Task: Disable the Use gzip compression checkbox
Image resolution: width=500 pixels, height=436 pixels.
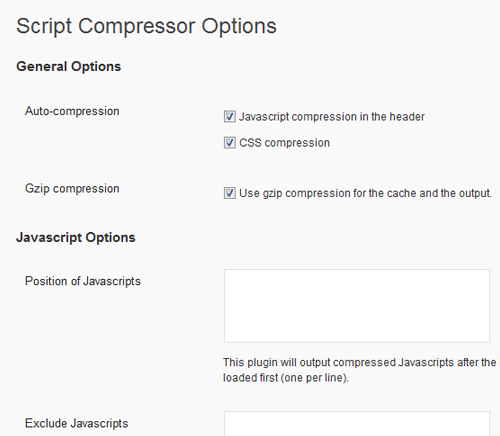Action: 230,193
